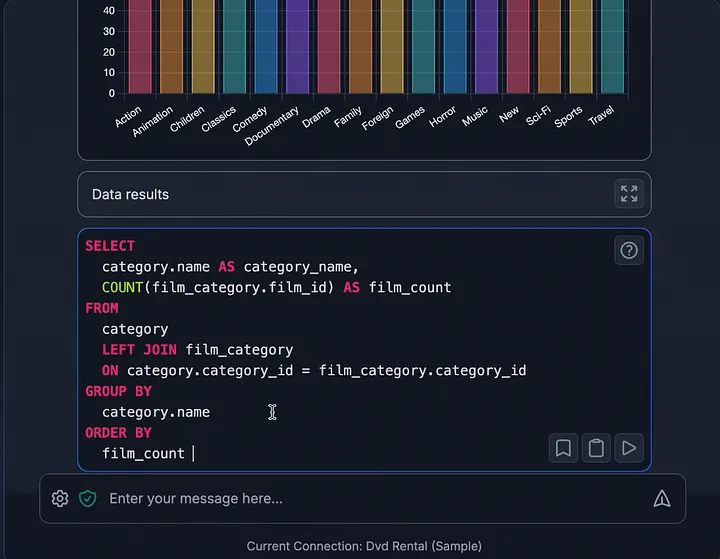The height and width of the screenshot is (559, 720).
Task: Click the Classics teal bar
Action: coord(235,46)
